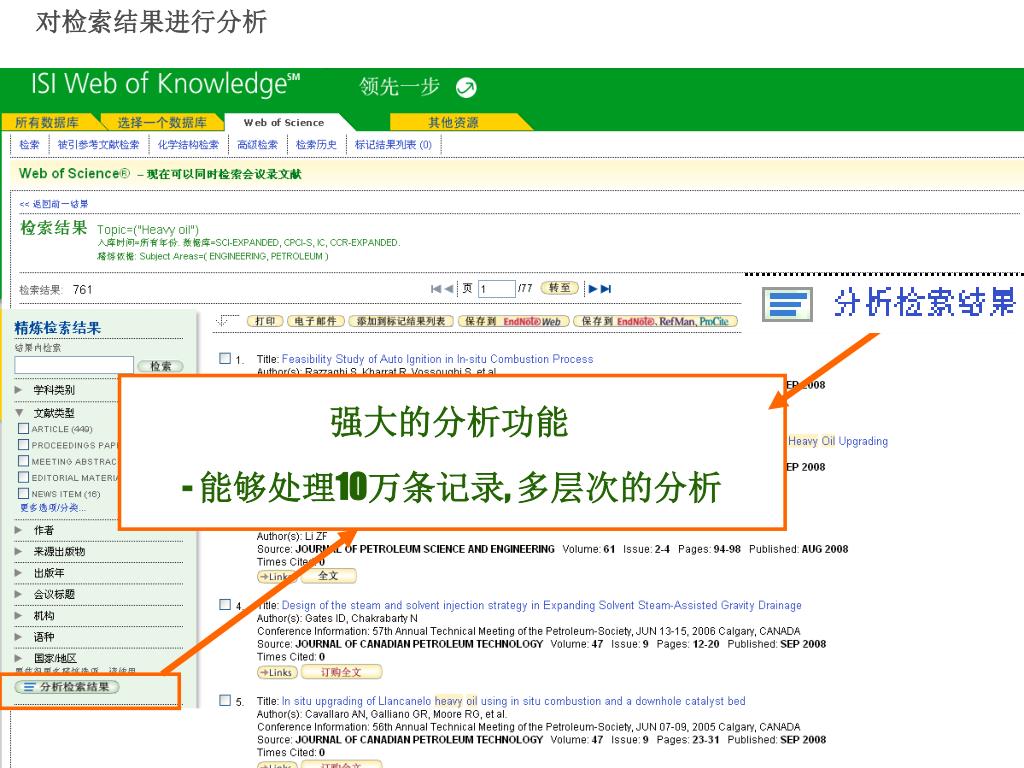Open 检索历史 menu item
1024x768 pixels.
tap(316, 145)
